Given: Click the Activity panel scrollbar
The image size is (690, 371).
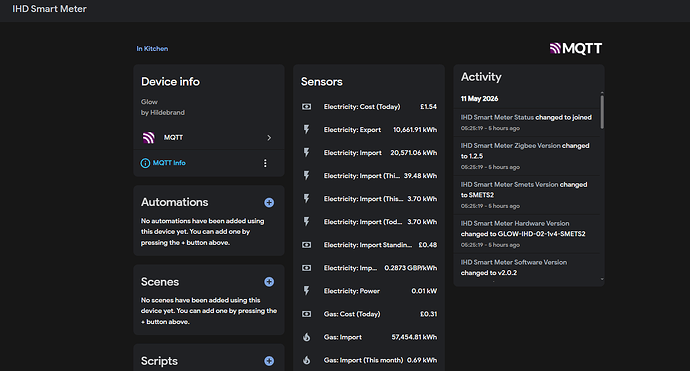Looking at the screenshot, I should [602, 112].
